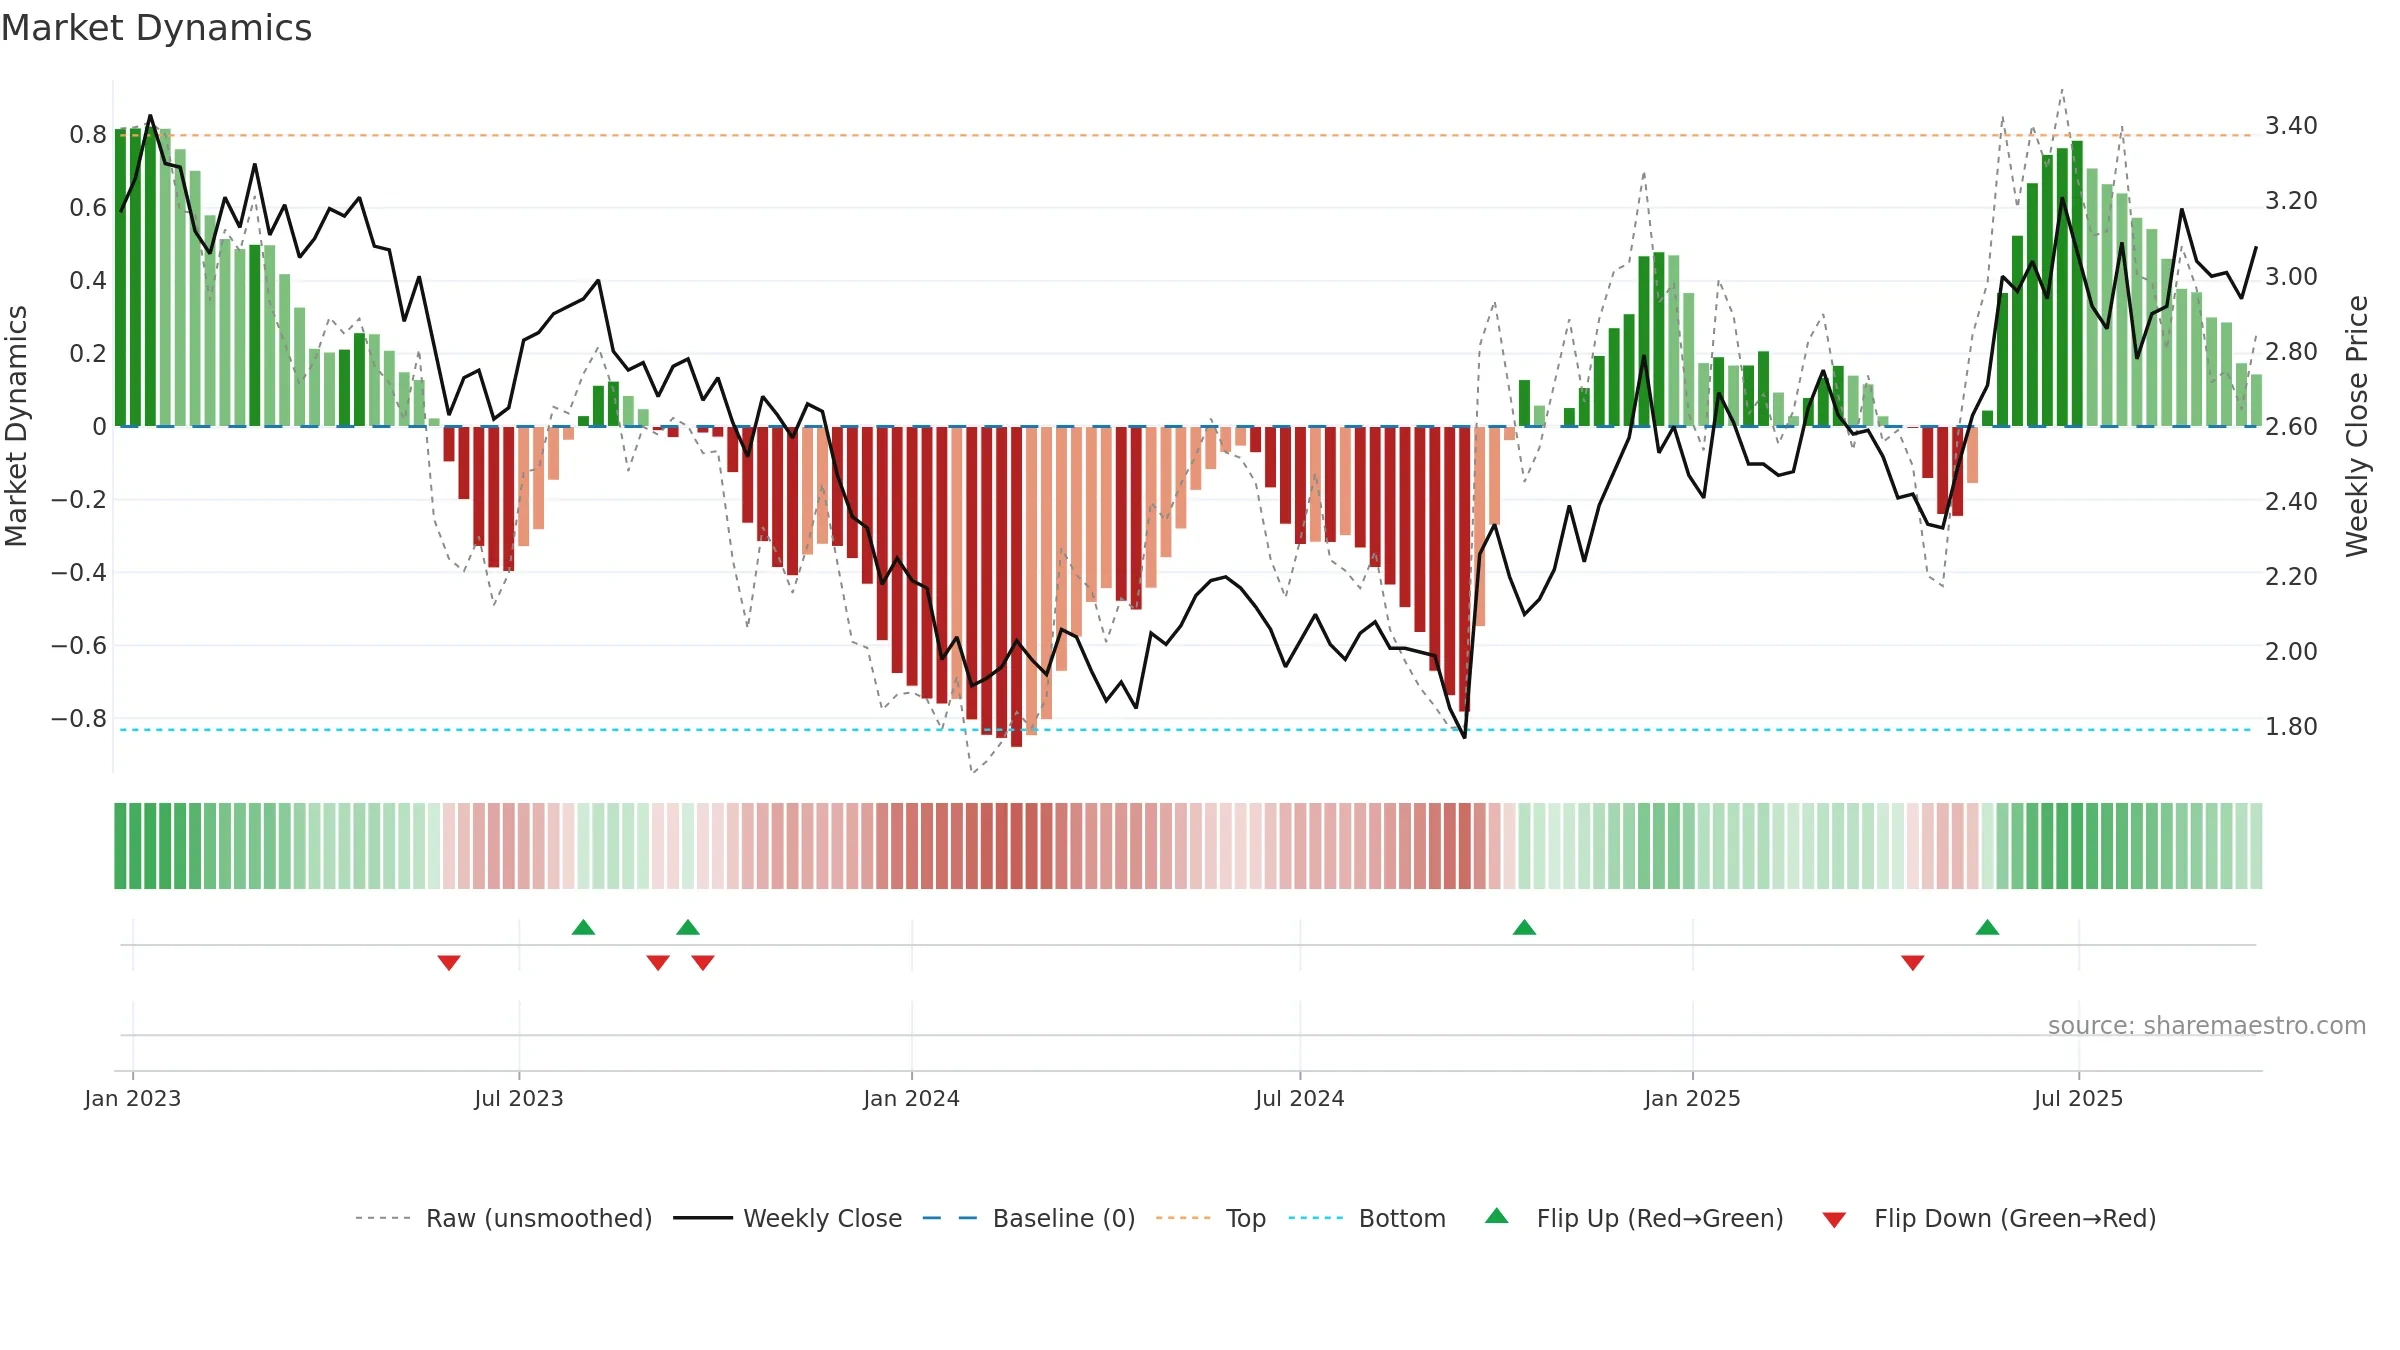Toggle the Raw (unsmoothed) legend entry
Image resolution: width=2400 pixels, height=1350 pixels.
(x=504, y=1218)
